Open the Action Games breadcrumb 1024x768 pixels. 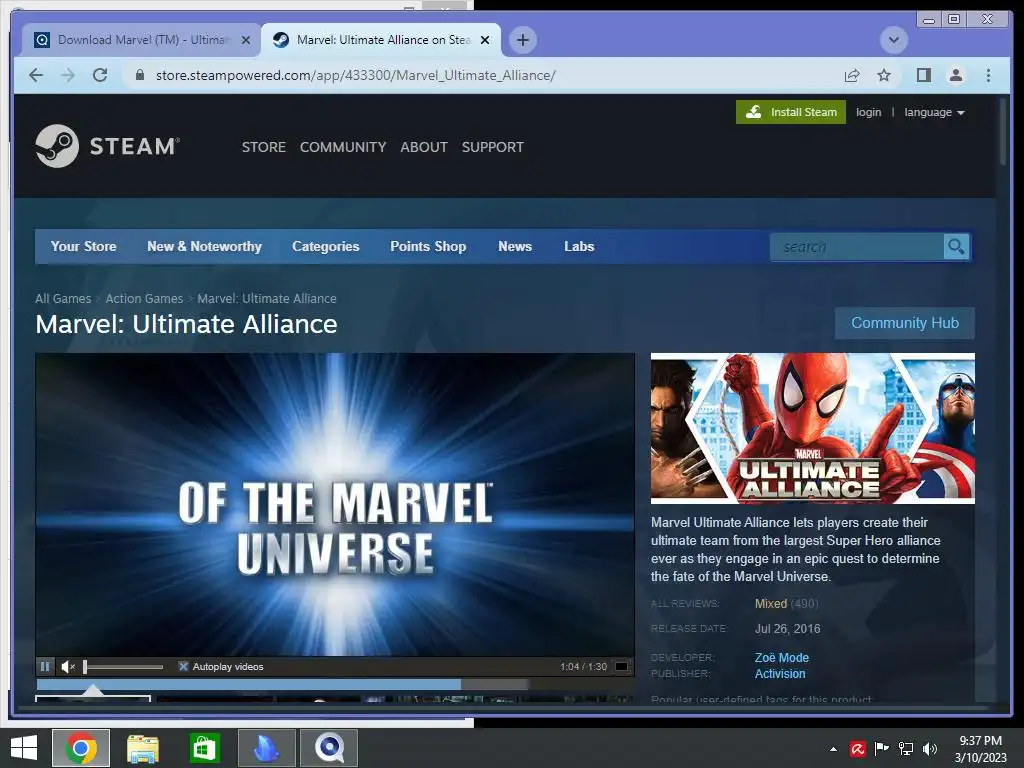pyautogui.click(x=144, y=298)
